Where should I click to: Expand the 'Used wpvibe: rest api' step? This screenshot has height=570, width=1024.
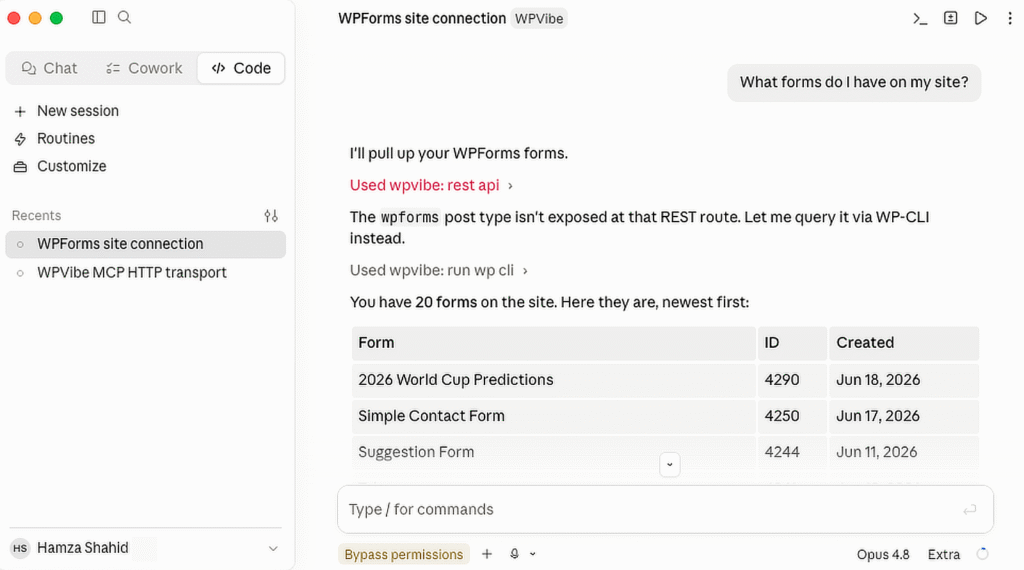pos(431,185)
